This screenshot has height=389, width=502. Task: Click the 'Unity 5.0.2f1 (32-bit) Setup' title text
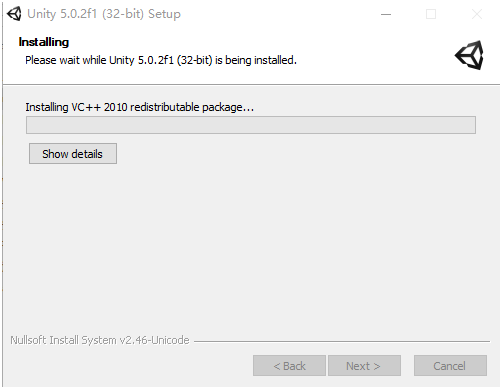point(104,14)
